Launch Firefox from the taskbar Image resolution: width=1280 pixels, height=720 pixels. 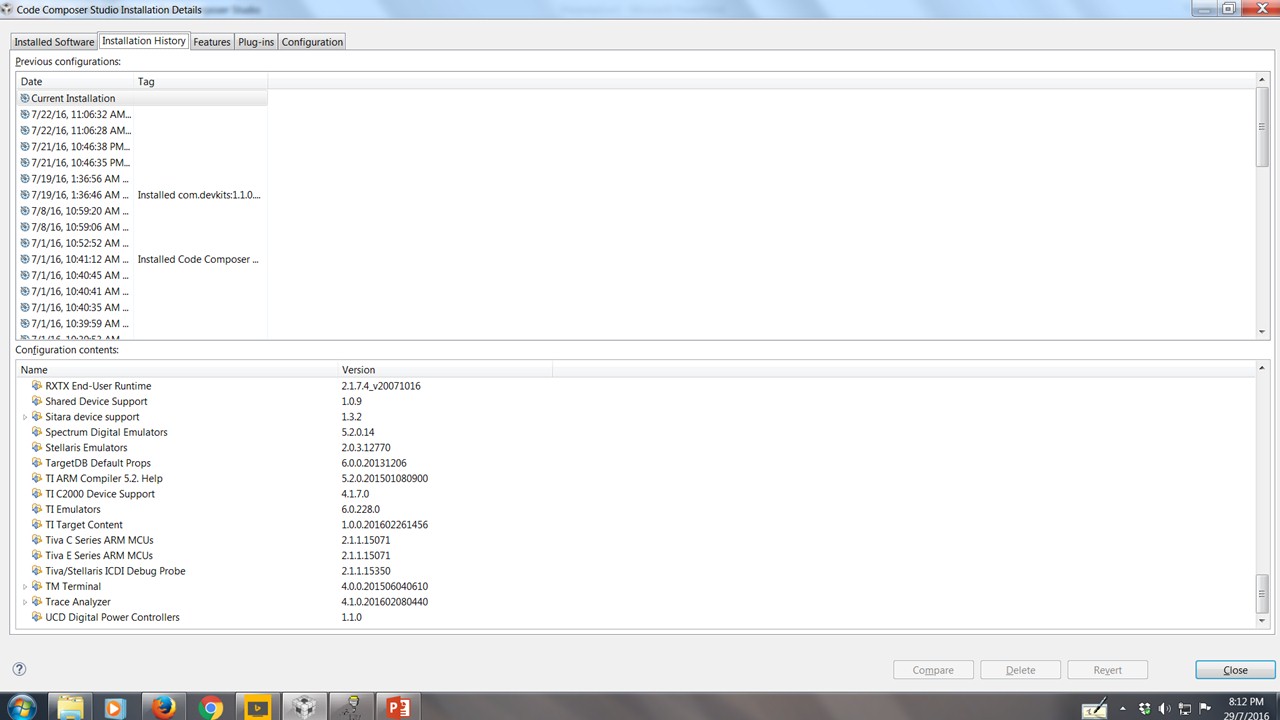click(164, 707)
